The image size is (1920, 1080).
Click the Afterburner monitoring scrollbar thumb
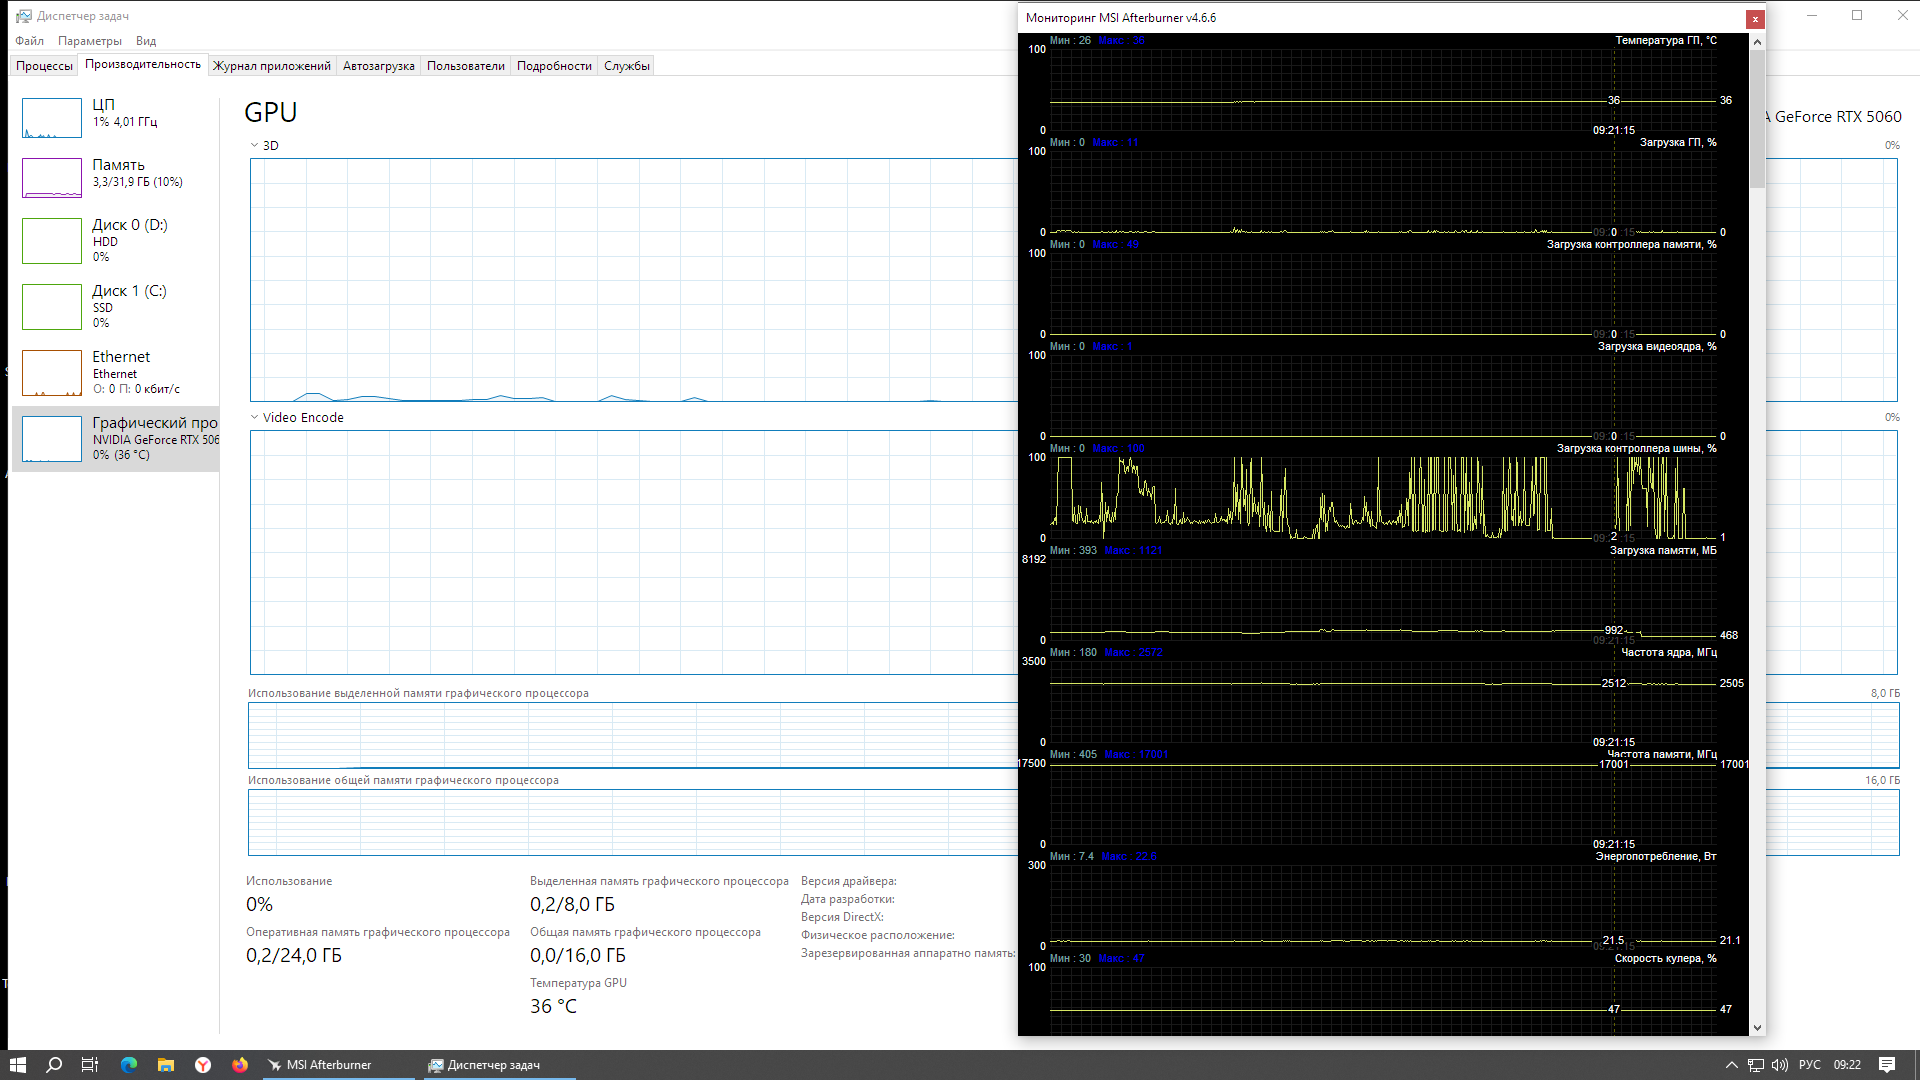(x=1757, y=118)
